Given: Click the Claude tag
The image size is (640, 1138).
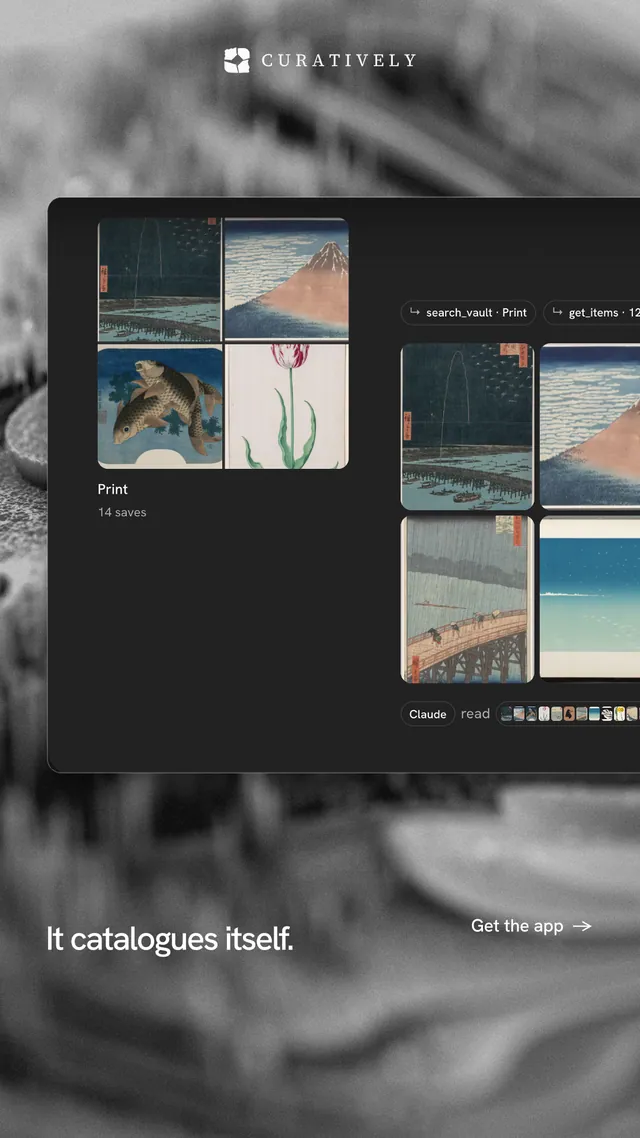Looking at the screenshot, I should 428,714.
